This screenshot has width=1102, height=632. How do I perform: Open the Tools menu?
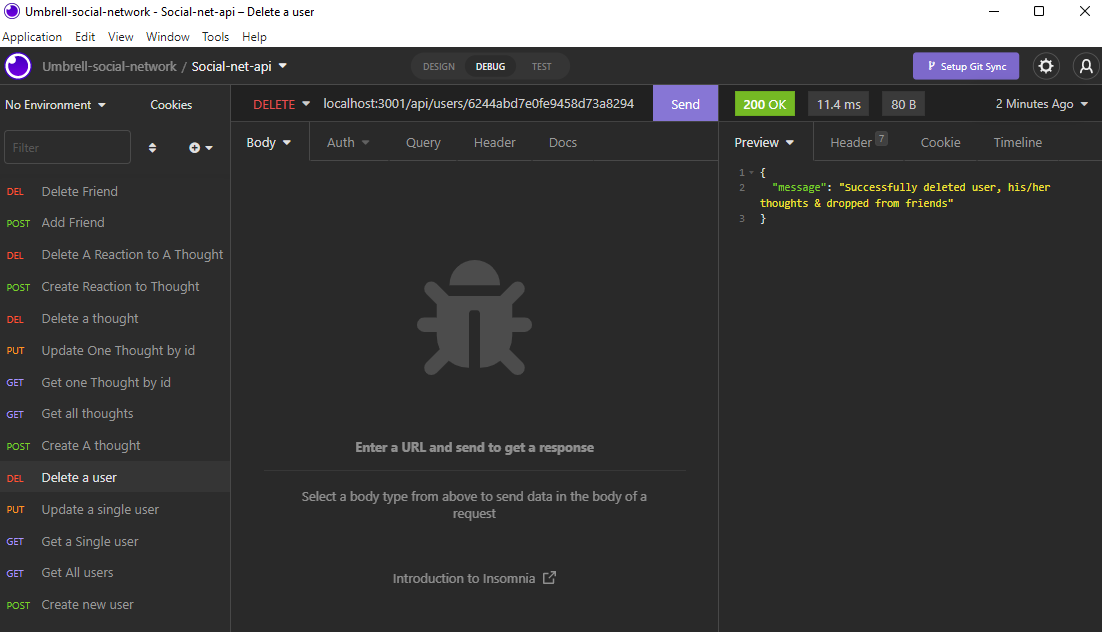pos(215,36)
